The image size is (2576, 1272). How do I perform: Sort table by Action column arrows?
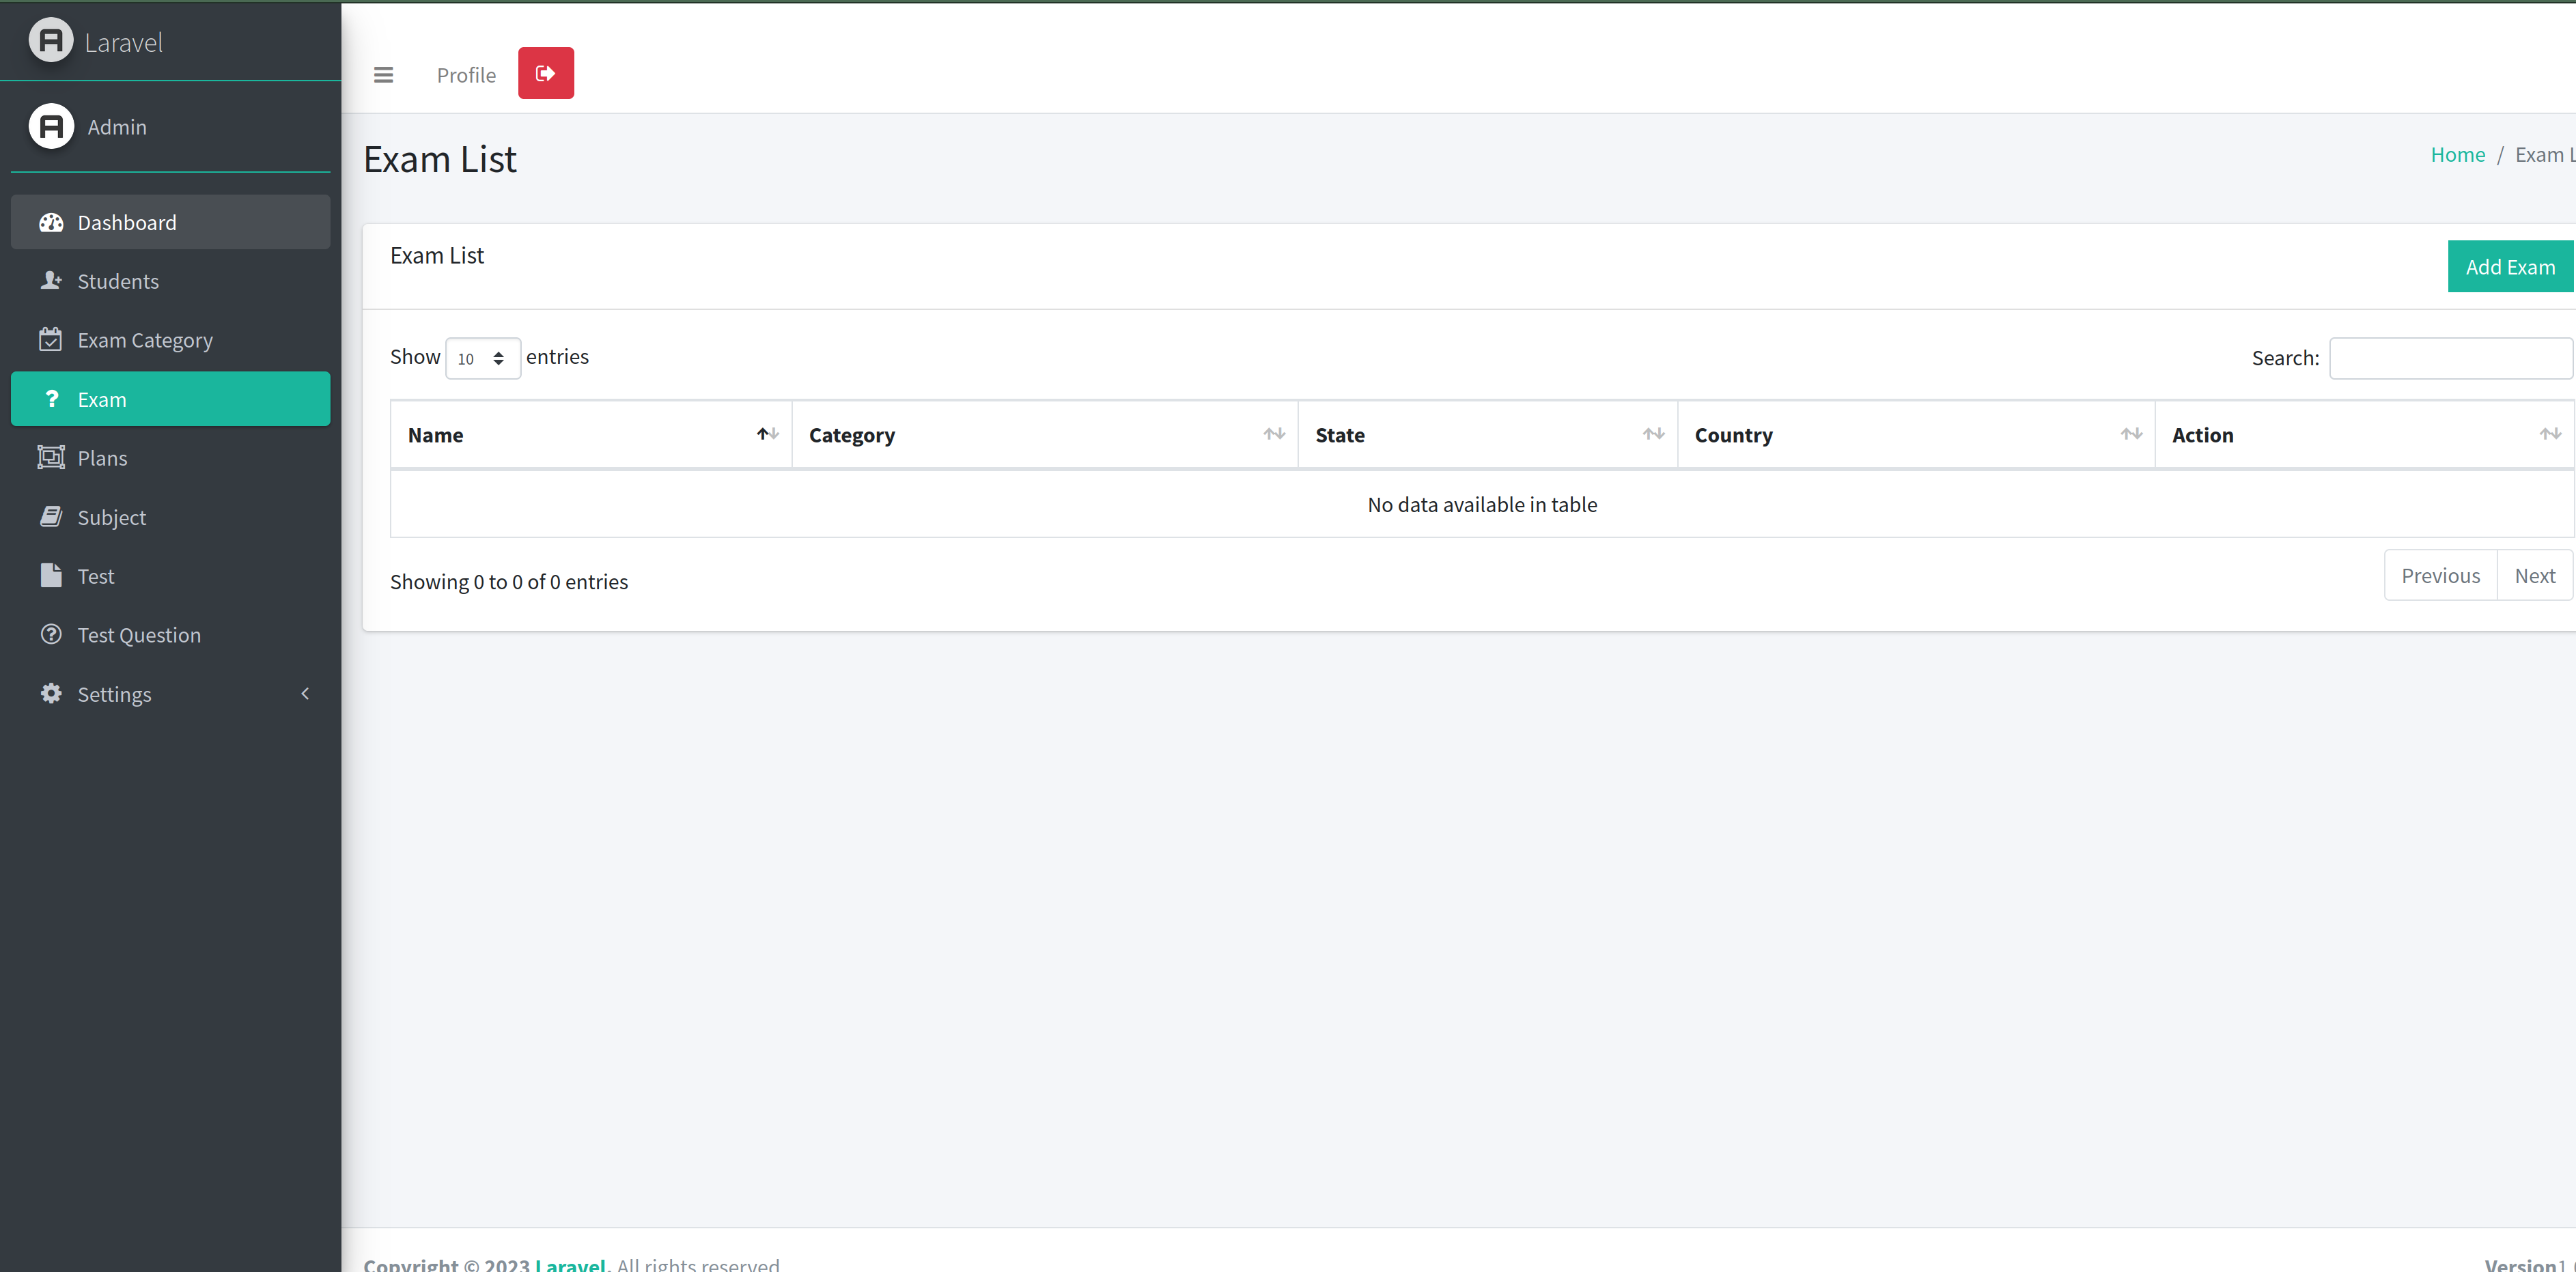[2550, 434]
